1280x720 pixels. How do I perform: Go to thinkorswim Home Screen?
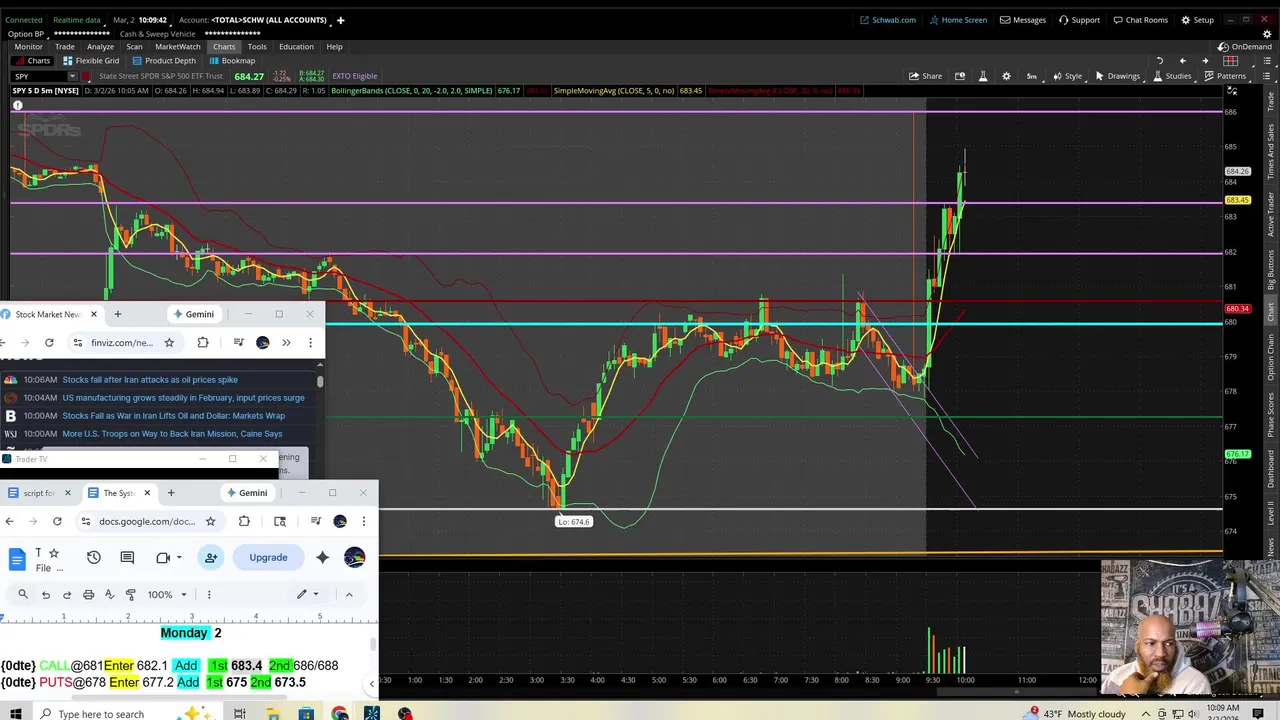click(958, 20)
